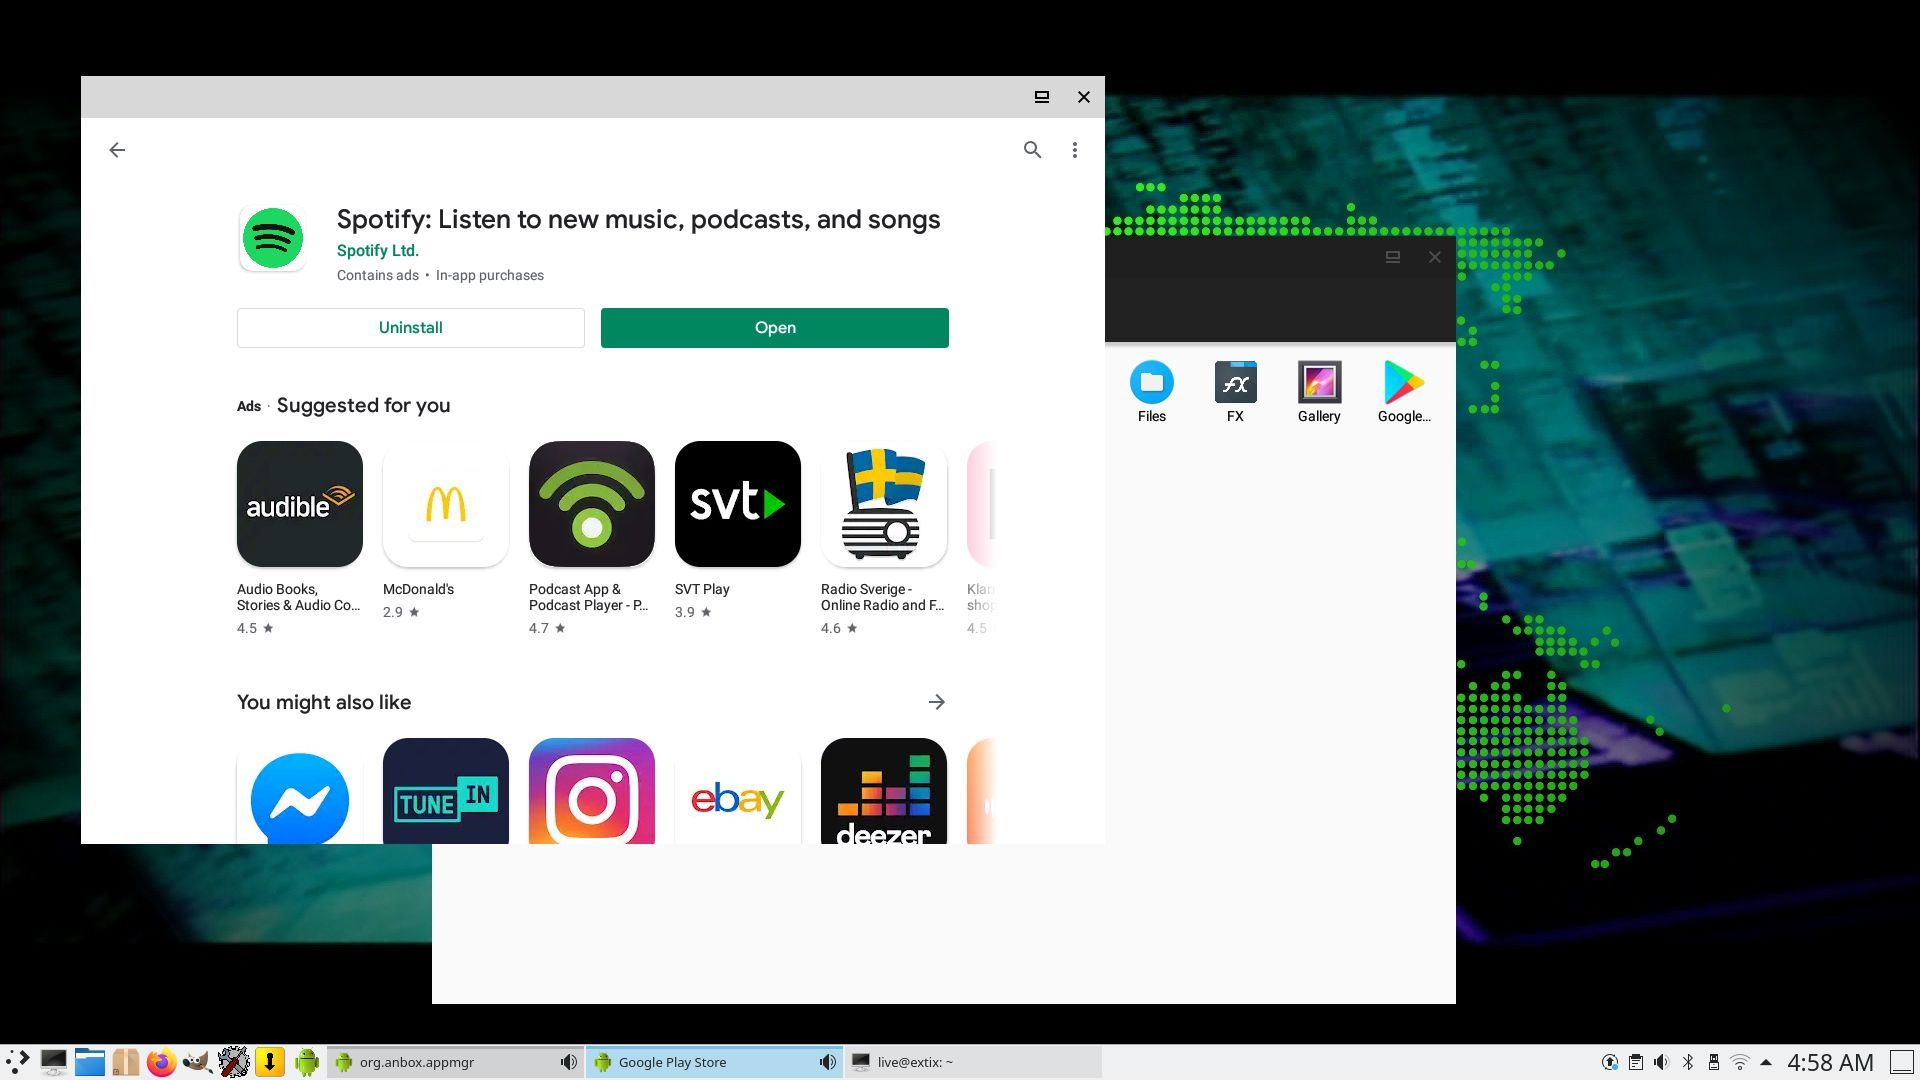Click the show desktop monitor icon in taskbar
Image resolution: width=1920 pixels, height=1080 pixels.
click(x=53, y=1062)
